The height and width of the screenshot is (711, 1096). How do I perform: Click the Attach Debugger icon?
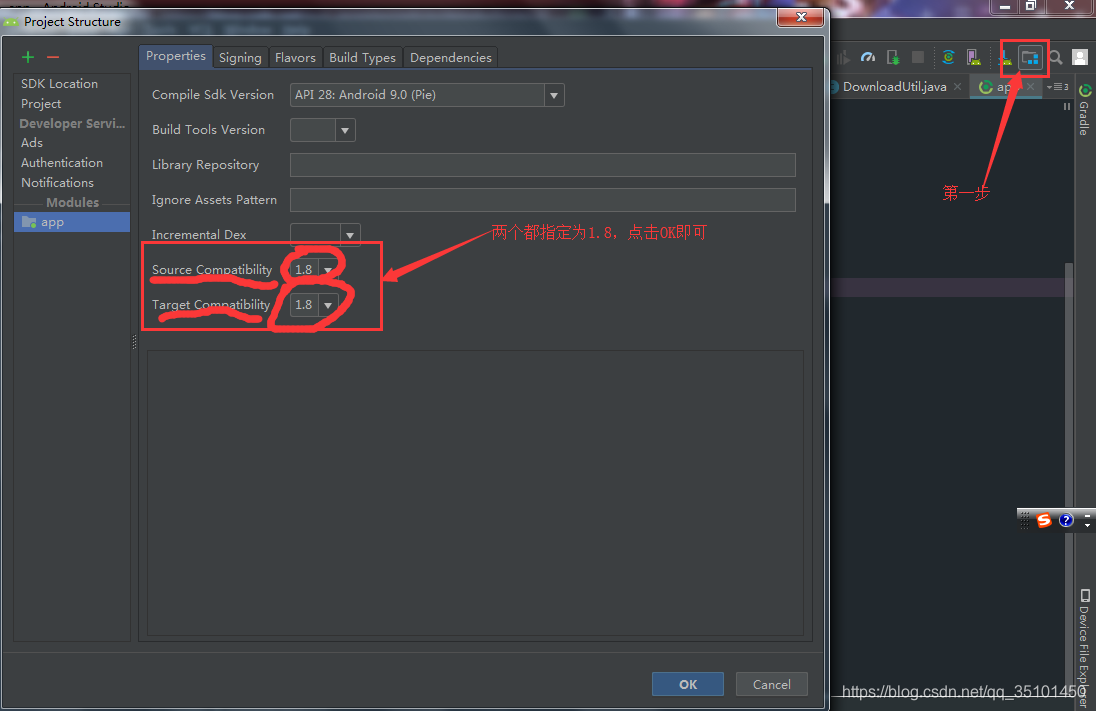[892, 57]
